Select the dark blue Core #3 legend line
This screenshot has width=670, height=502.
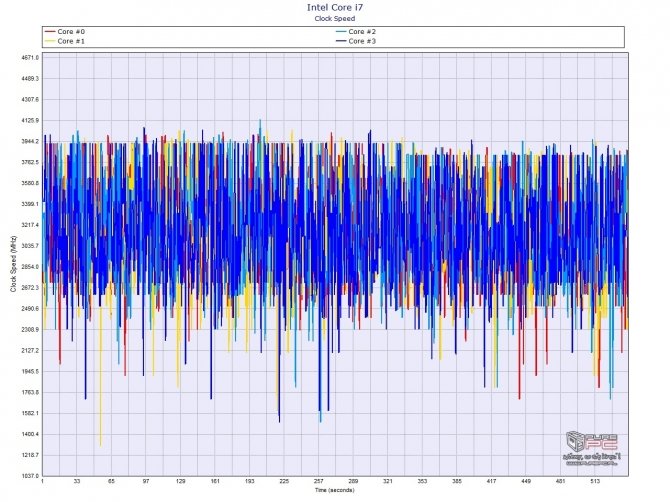click(x=341, y=41)
